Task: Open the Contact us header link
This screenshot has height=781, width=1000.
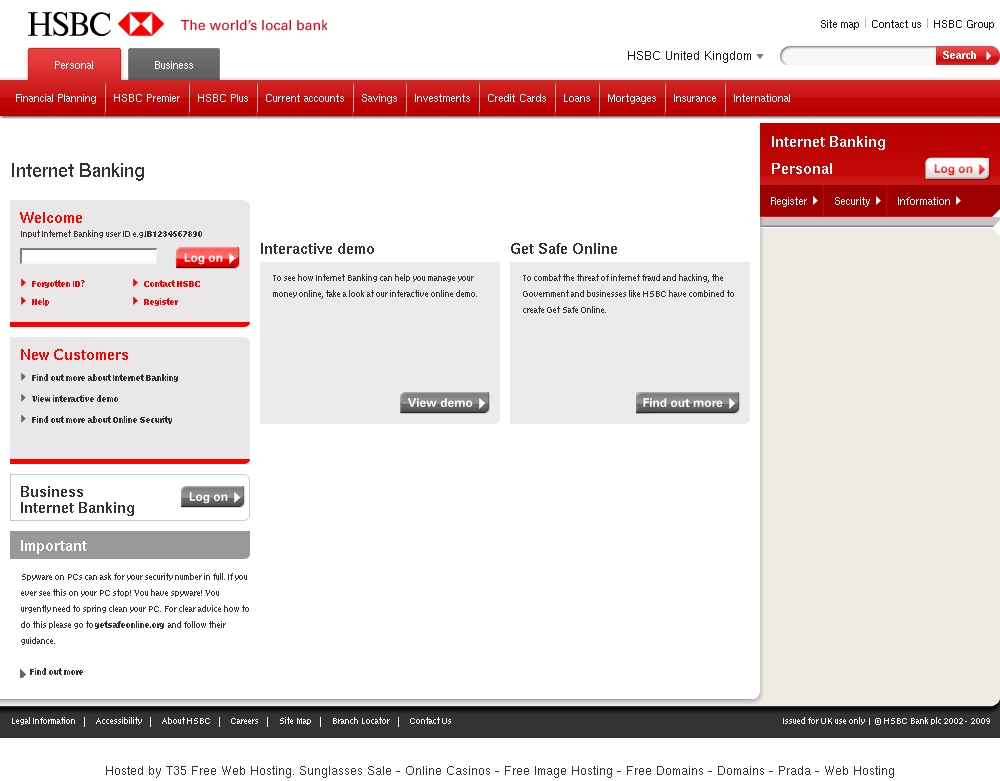Action: pos(896,24)
